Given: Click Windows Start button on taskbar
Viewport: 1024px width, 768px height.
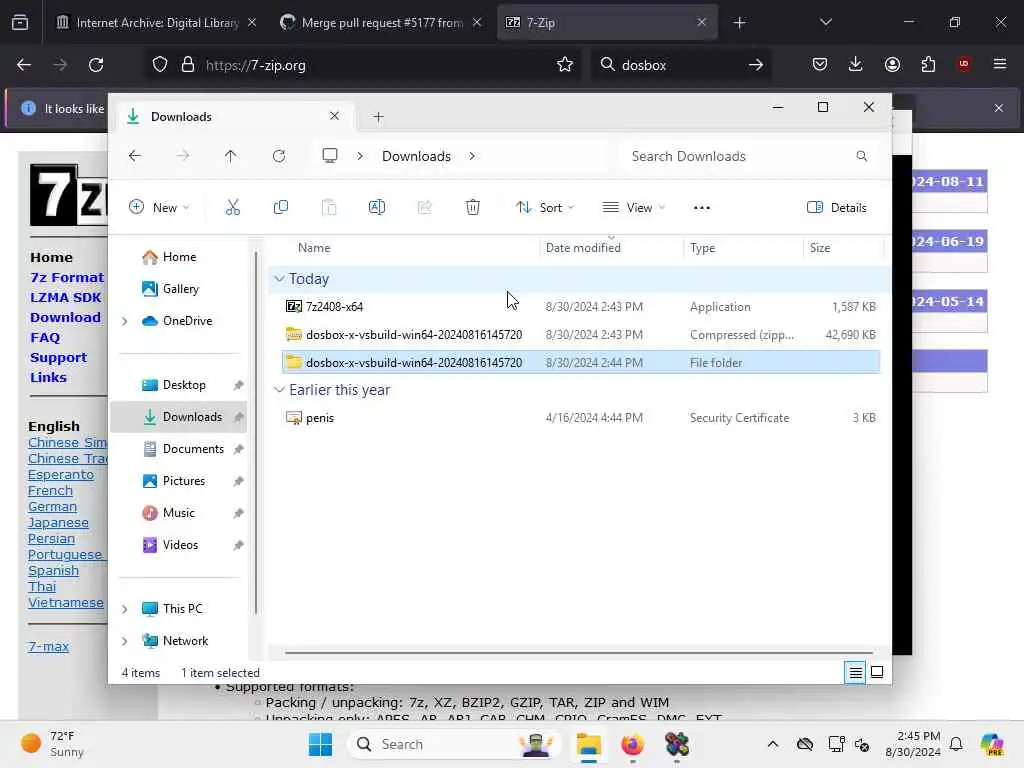Looking at the screenshot, I should coord(320,744).
